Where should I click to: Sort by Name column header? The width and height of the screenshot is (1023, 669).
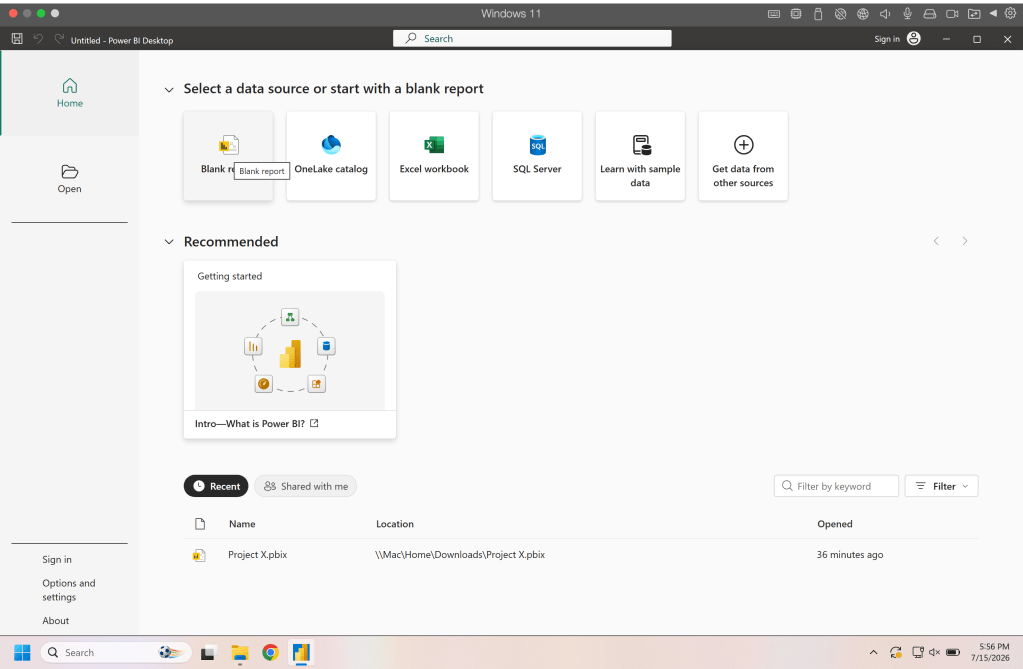pyautogui.click(x=242, y=524)
